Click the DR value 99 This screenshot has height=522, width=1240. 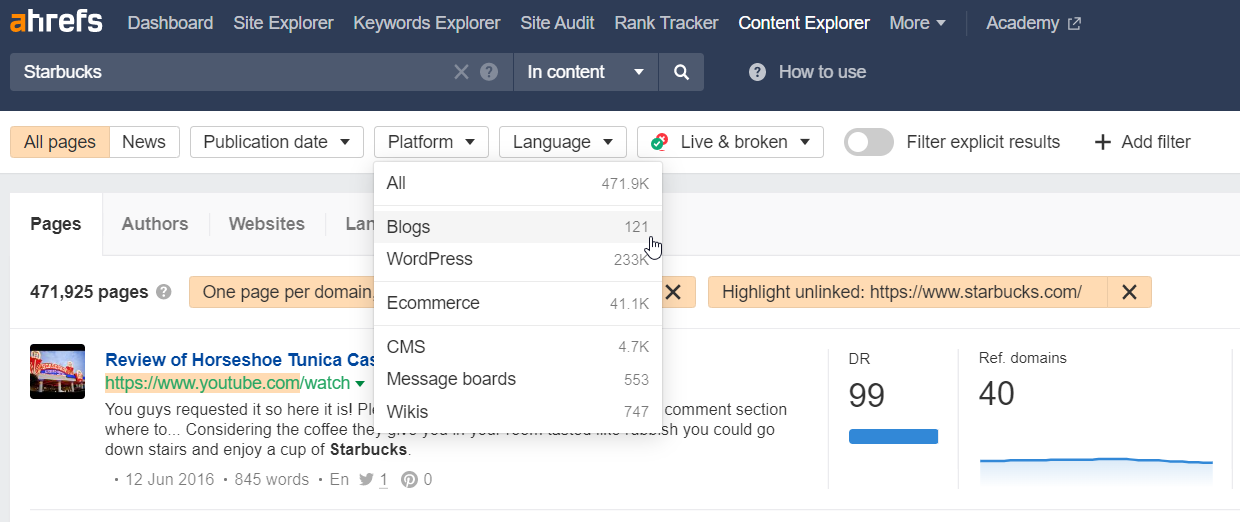pyautogui.click(x=867, y=395)
